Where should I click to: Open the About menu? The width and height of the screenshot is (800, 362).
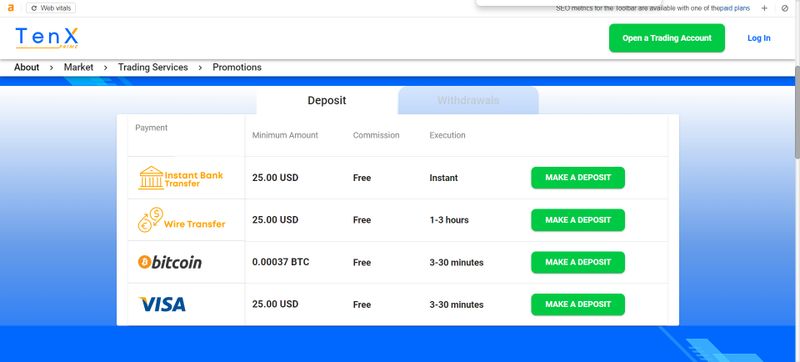27,67
